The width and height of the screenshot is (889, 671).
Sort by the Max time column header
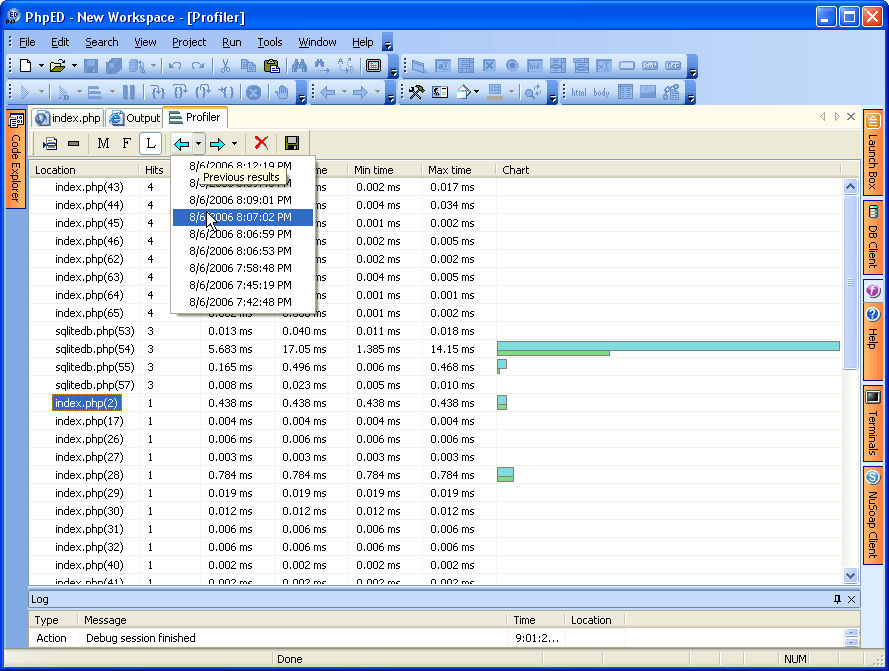click(450, 170)
